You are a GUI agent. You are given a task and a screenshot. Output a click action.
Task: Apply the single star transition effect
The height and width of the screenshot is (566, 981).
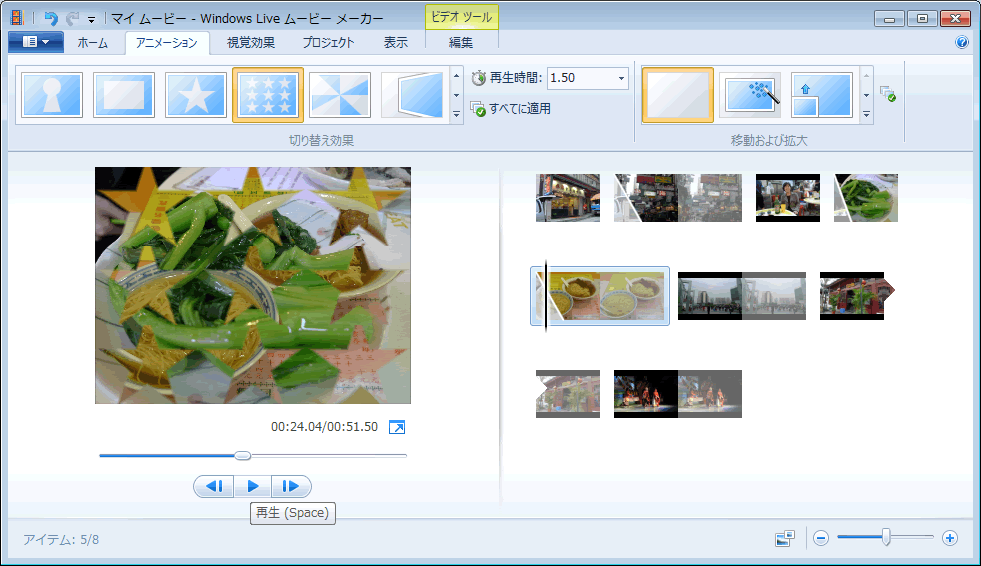(x=195, y=95)
